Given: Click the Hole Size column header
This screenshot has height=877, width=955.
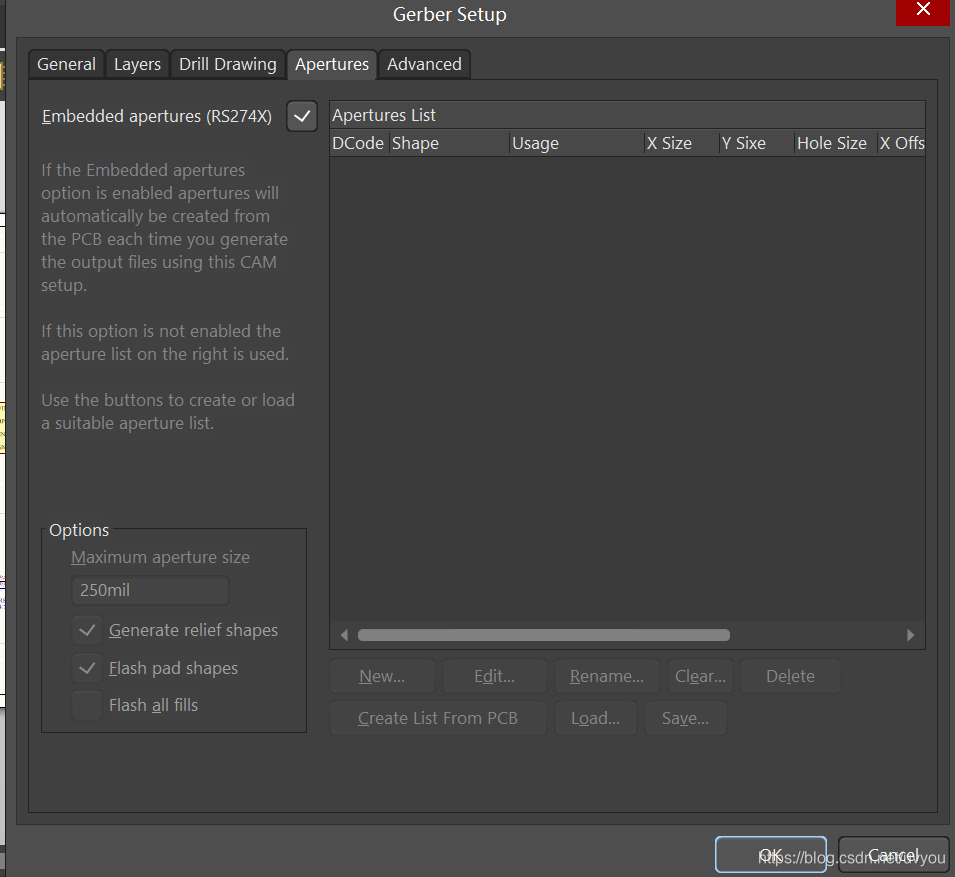Looking at the screenshot, I should click(832, 143).
